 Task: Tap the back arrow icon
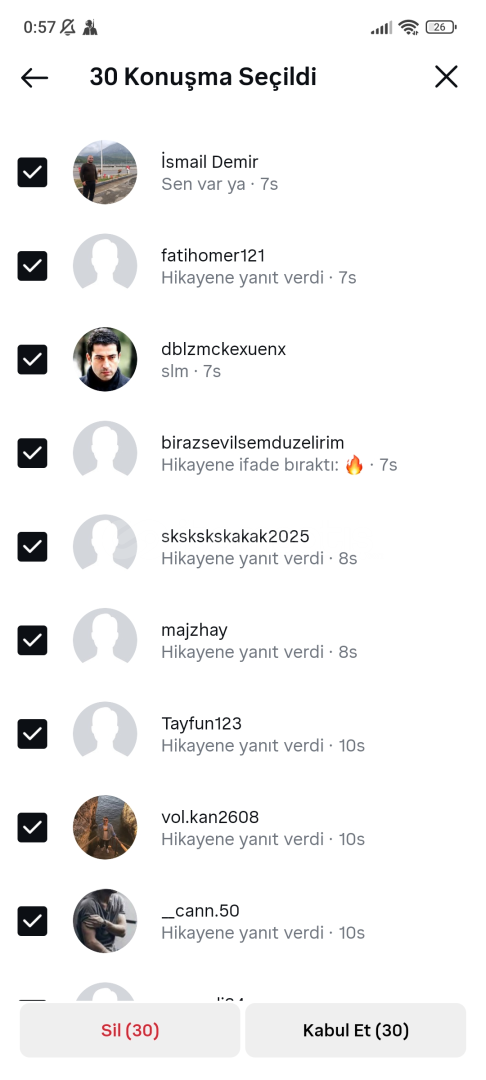point(34,78)
